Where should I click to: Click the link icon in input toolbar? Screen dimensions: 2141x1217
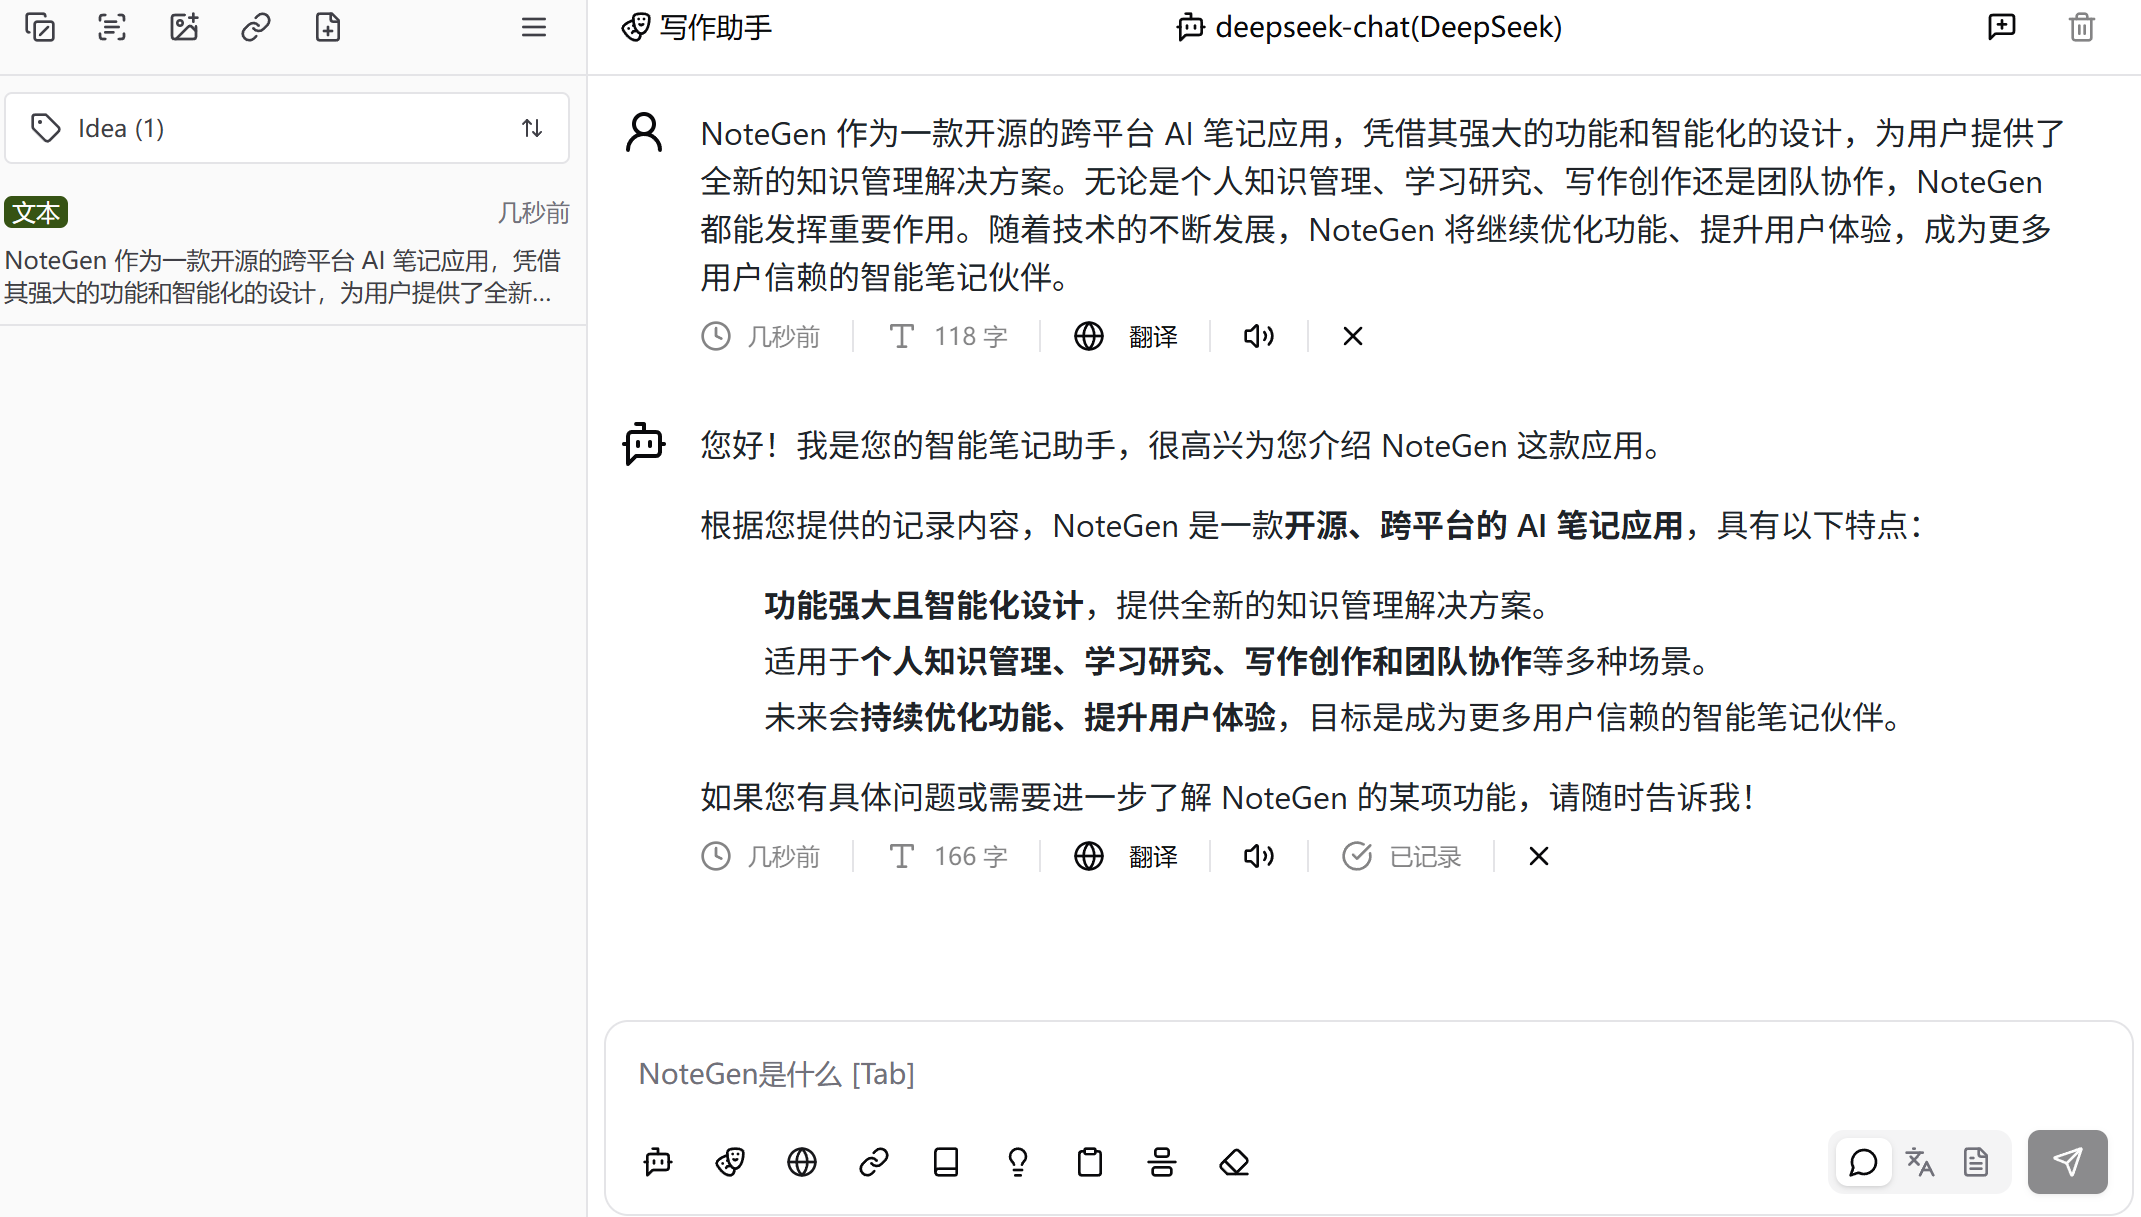[x=874, y=1162]
